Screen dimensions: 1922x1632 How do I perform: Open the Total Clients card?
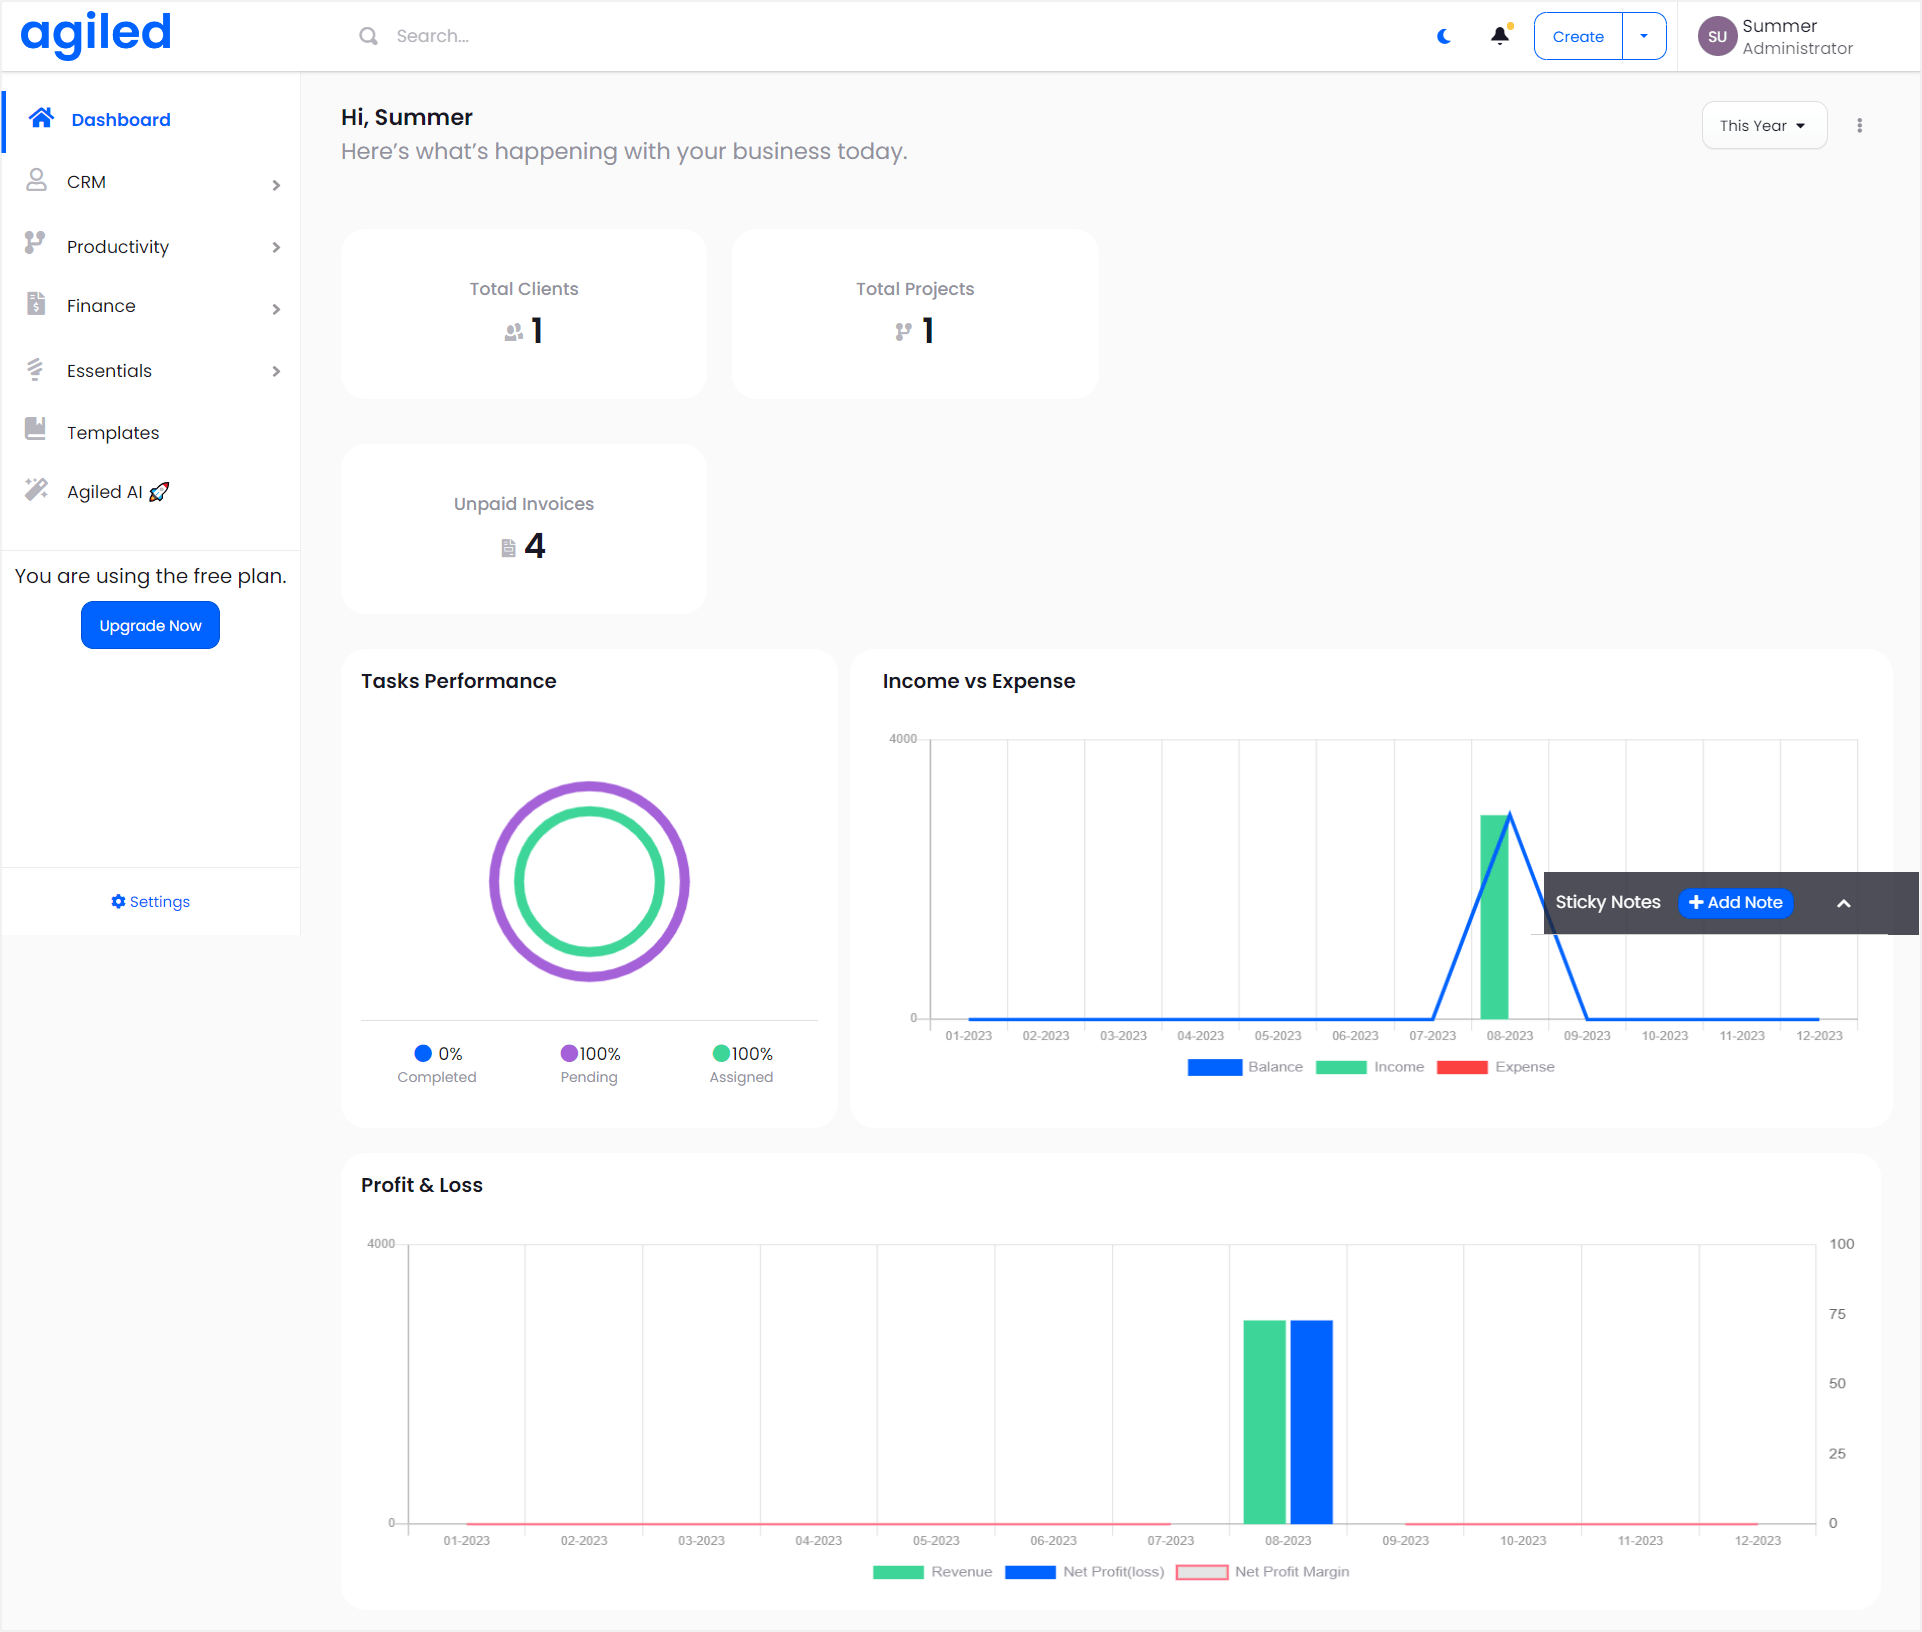coord(524,314)
